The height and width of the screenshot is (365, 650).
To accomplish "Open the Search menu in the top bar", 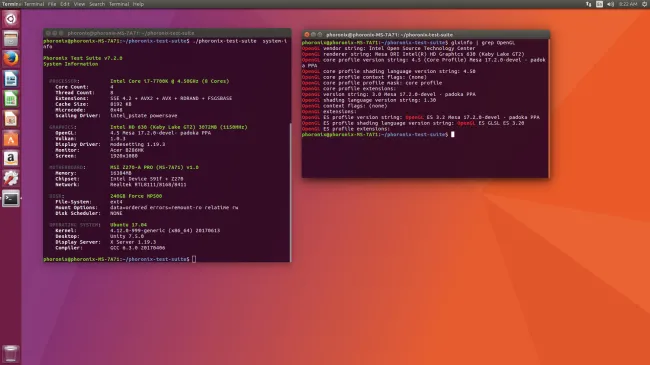I will (x=97, y=4).
